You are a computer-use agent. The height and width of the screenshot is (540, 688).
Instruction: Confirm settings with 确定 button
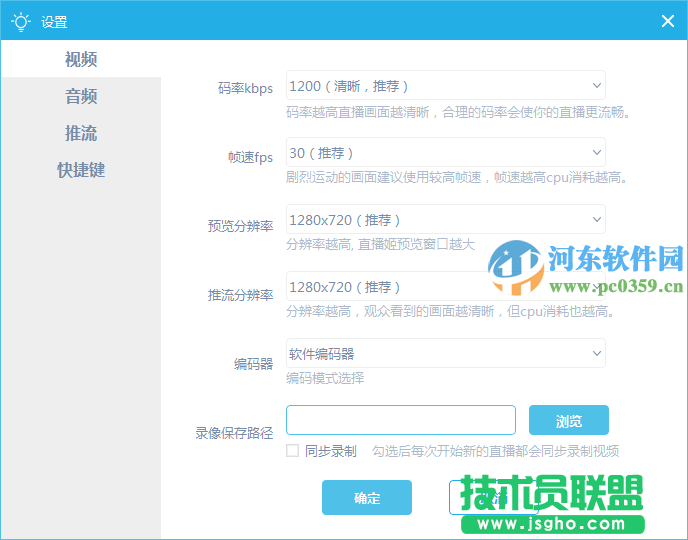367,497
